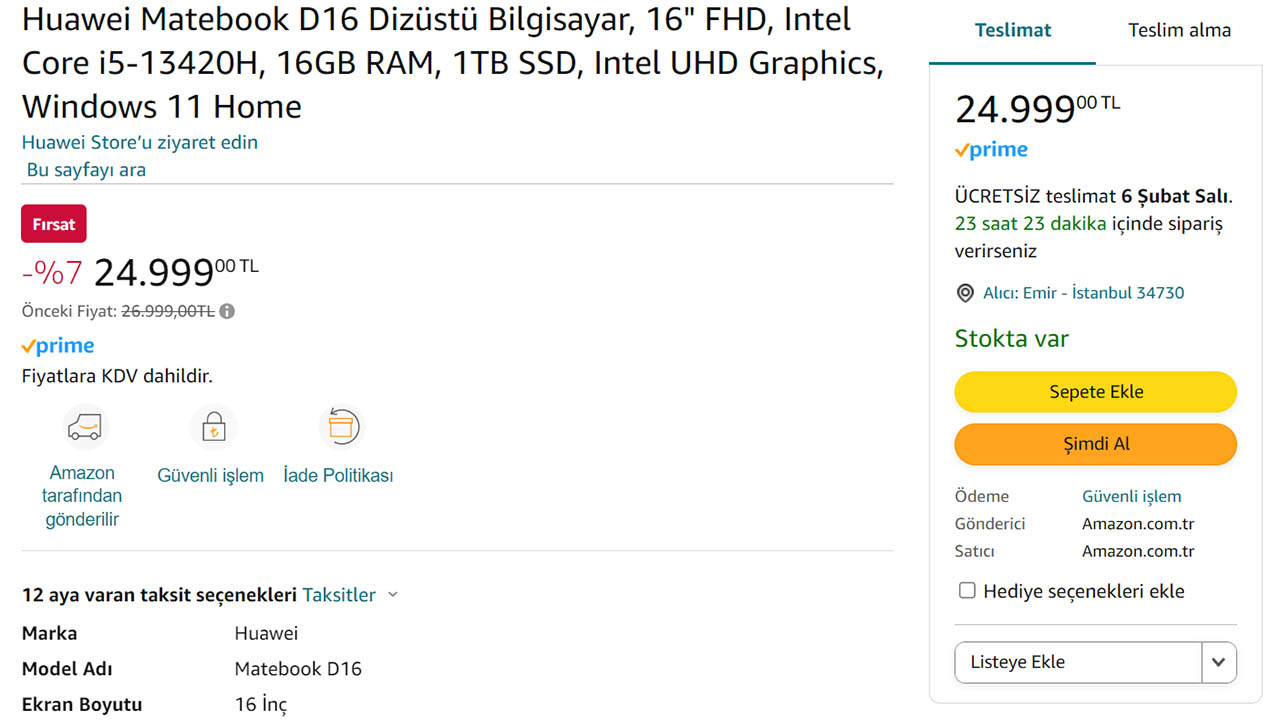Open the Huawei Store'u ziyaret edin link
Viewport: 1280px width, 720px height.
140,142
